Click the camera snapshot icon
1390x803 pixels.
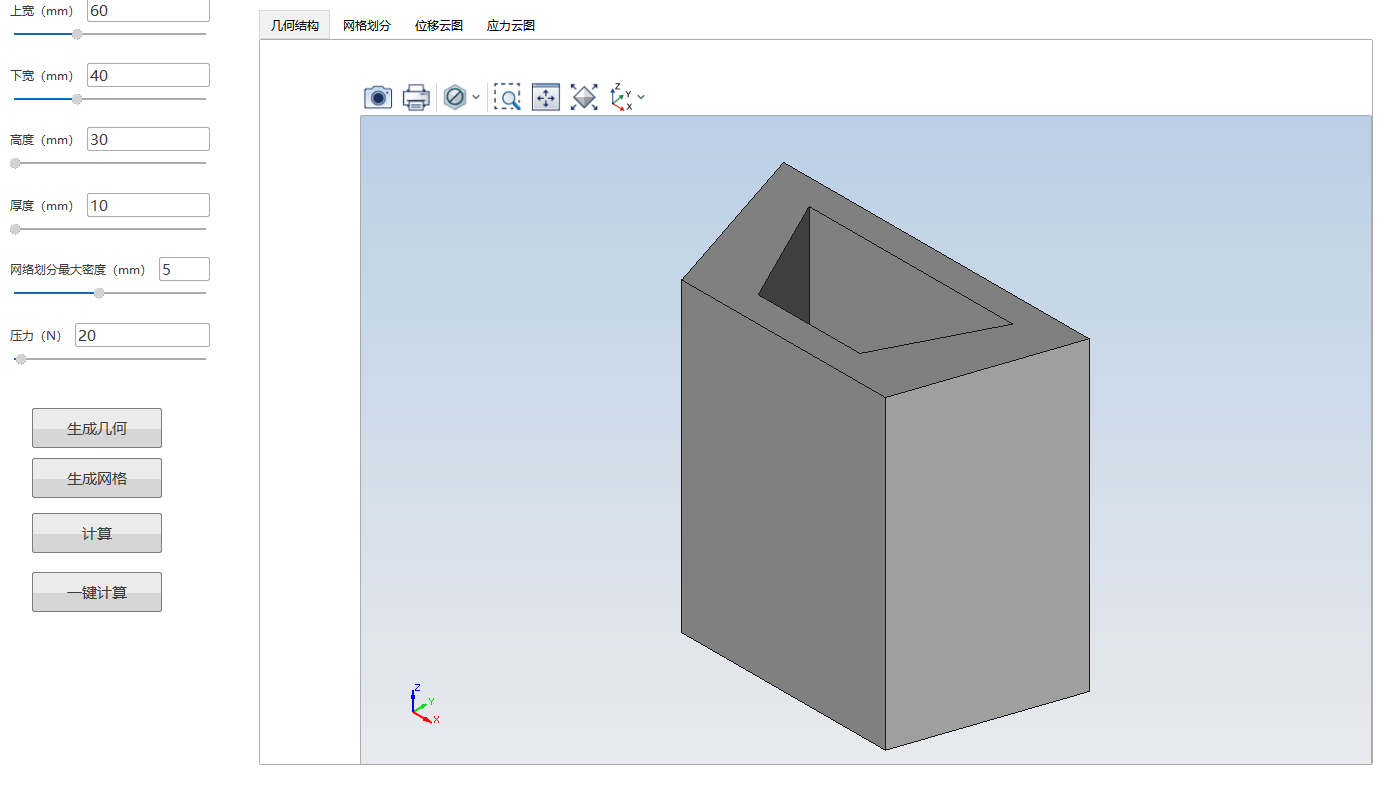click(378, 97)
